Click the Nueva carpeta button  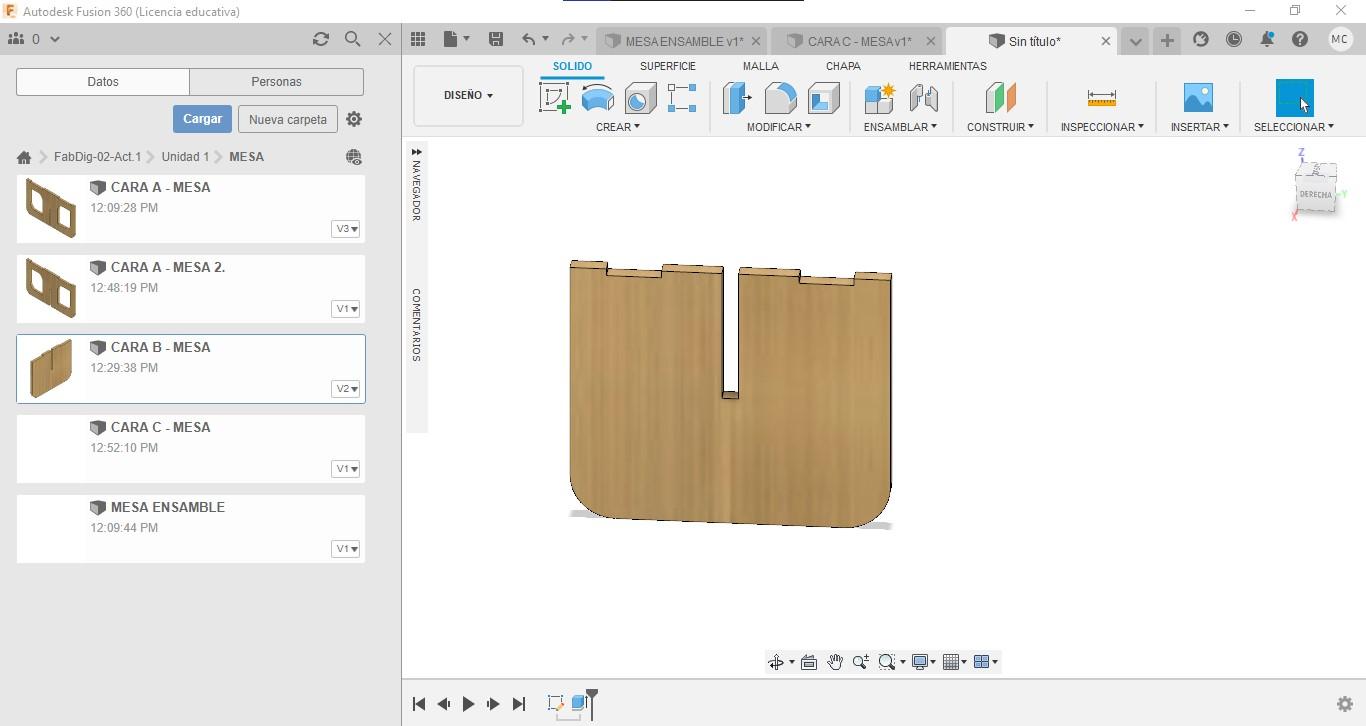coord(287,119)
